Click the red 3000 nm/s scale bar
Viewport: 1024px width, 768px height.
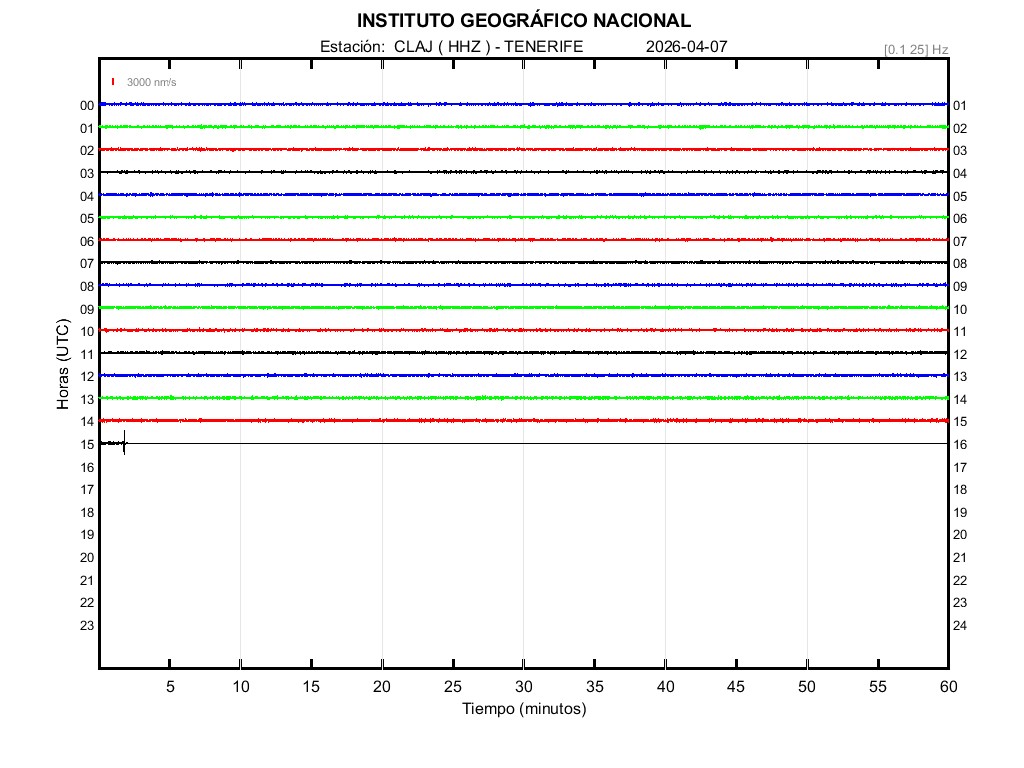click(113, 82)
